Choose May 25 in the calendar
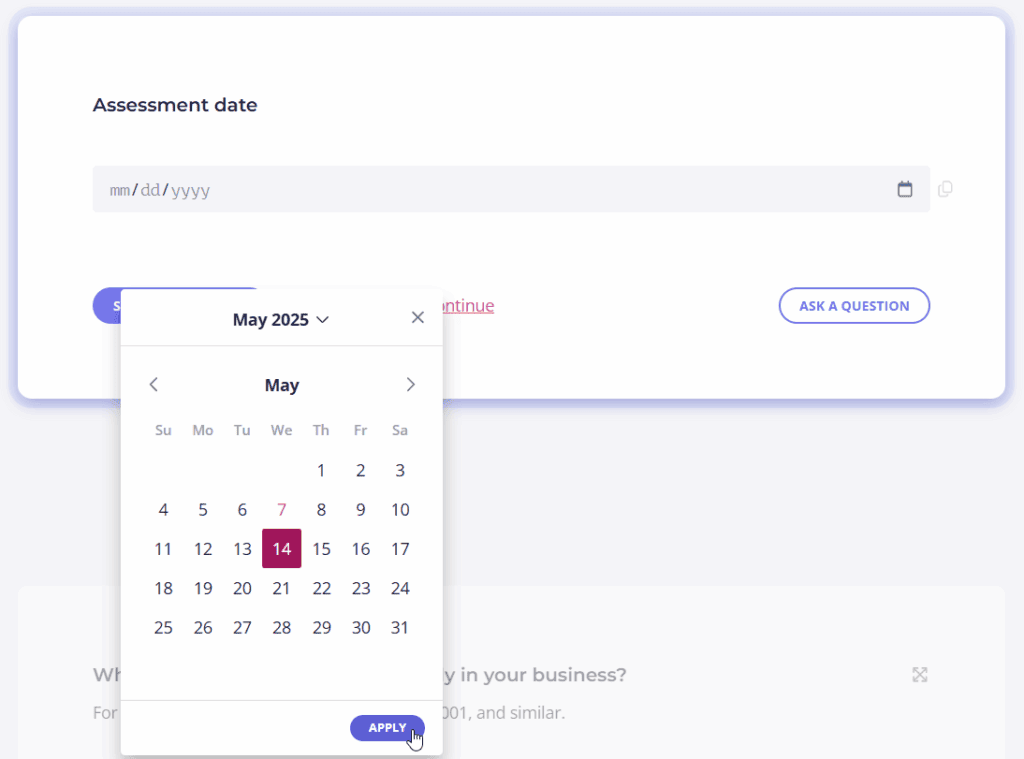 [163, 628]
